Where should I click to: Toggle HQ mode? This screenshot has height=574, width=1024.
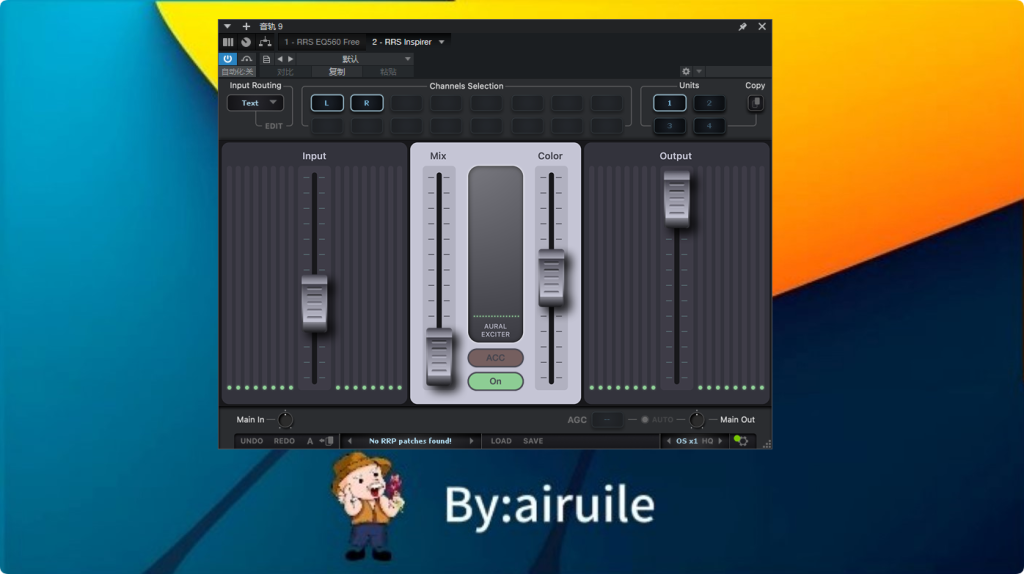(x=707, y=441)
